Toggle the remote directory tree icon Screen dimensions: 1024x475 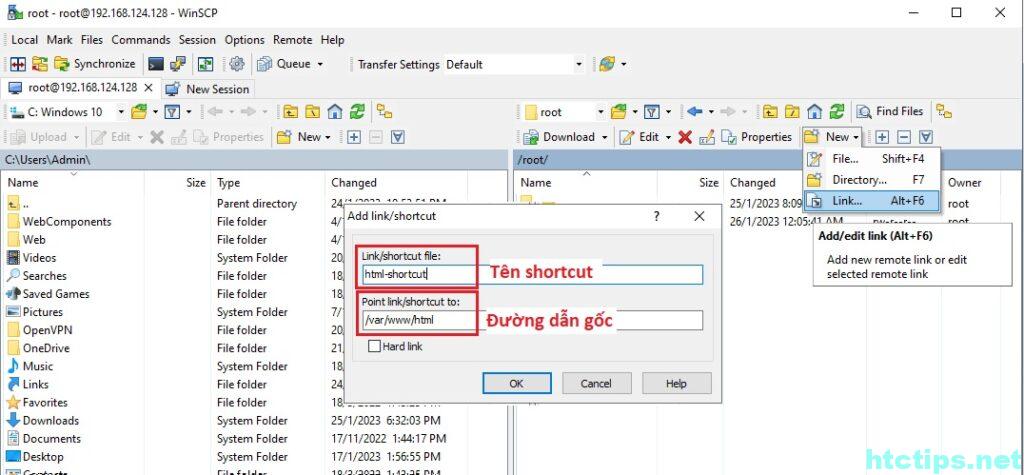[944, 112]
